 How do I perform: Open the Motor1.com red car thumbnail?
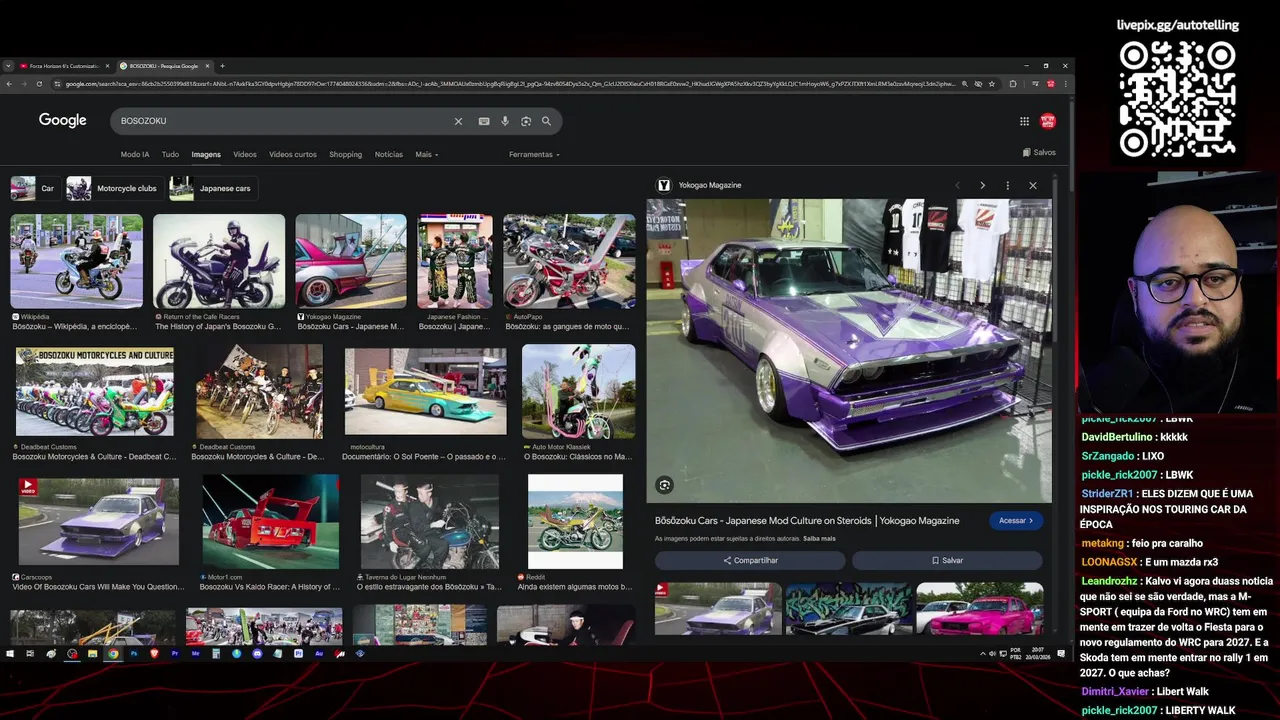[x=270, y=521]
